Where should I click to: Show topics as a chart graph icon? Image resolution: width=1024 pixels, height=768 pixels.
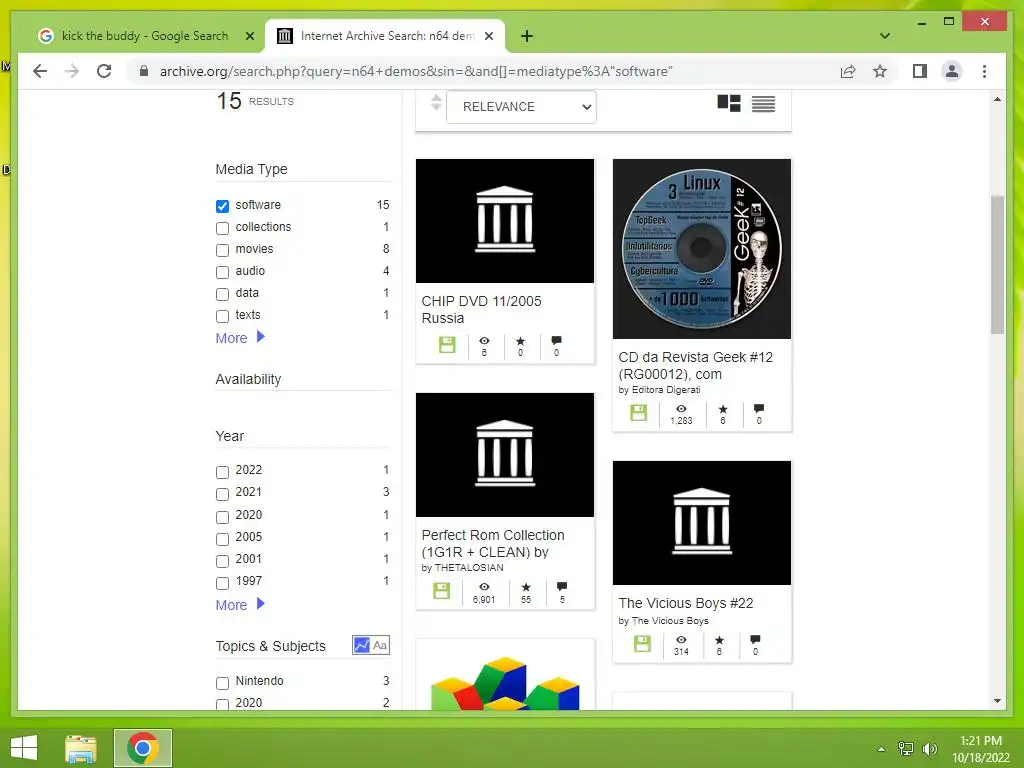pos(361,645)
